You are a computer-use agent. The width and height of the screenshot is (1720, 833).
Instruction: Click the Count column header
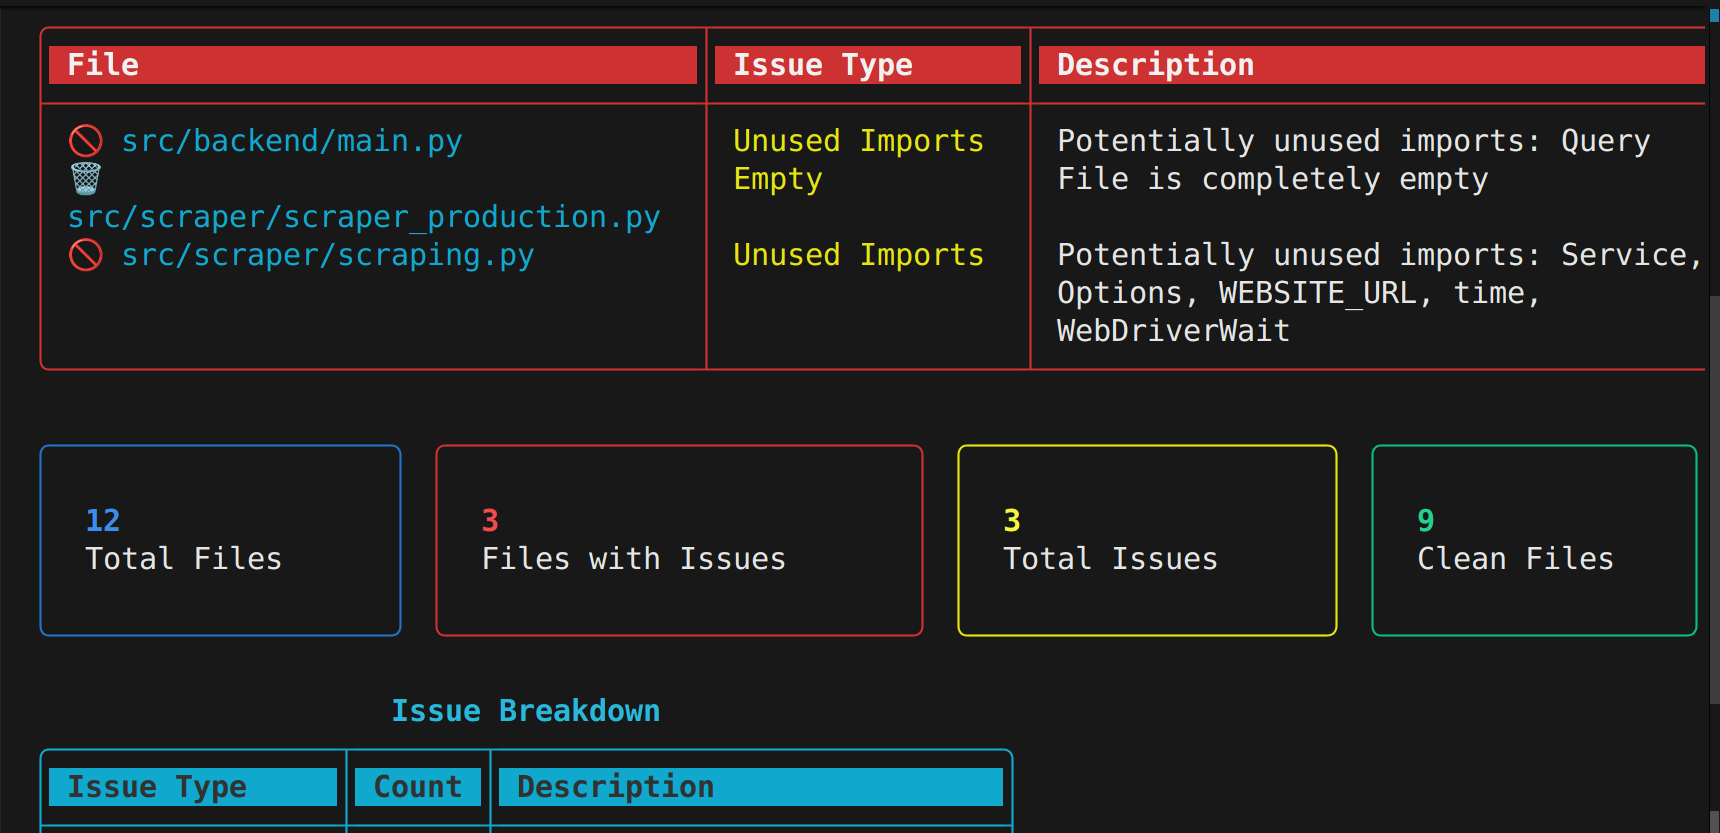(418, 787)
